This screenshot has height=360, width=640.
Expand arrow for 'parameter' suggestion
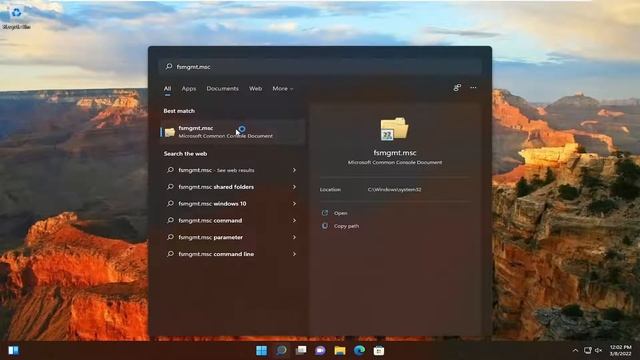(x=294, y=237)
